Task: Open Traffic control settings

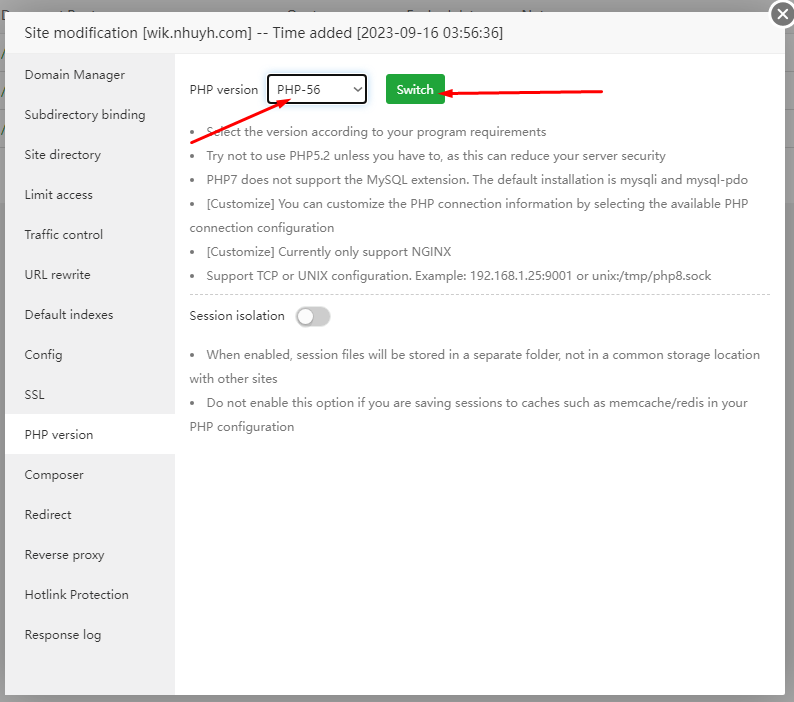Action: (x=90, y=235)
